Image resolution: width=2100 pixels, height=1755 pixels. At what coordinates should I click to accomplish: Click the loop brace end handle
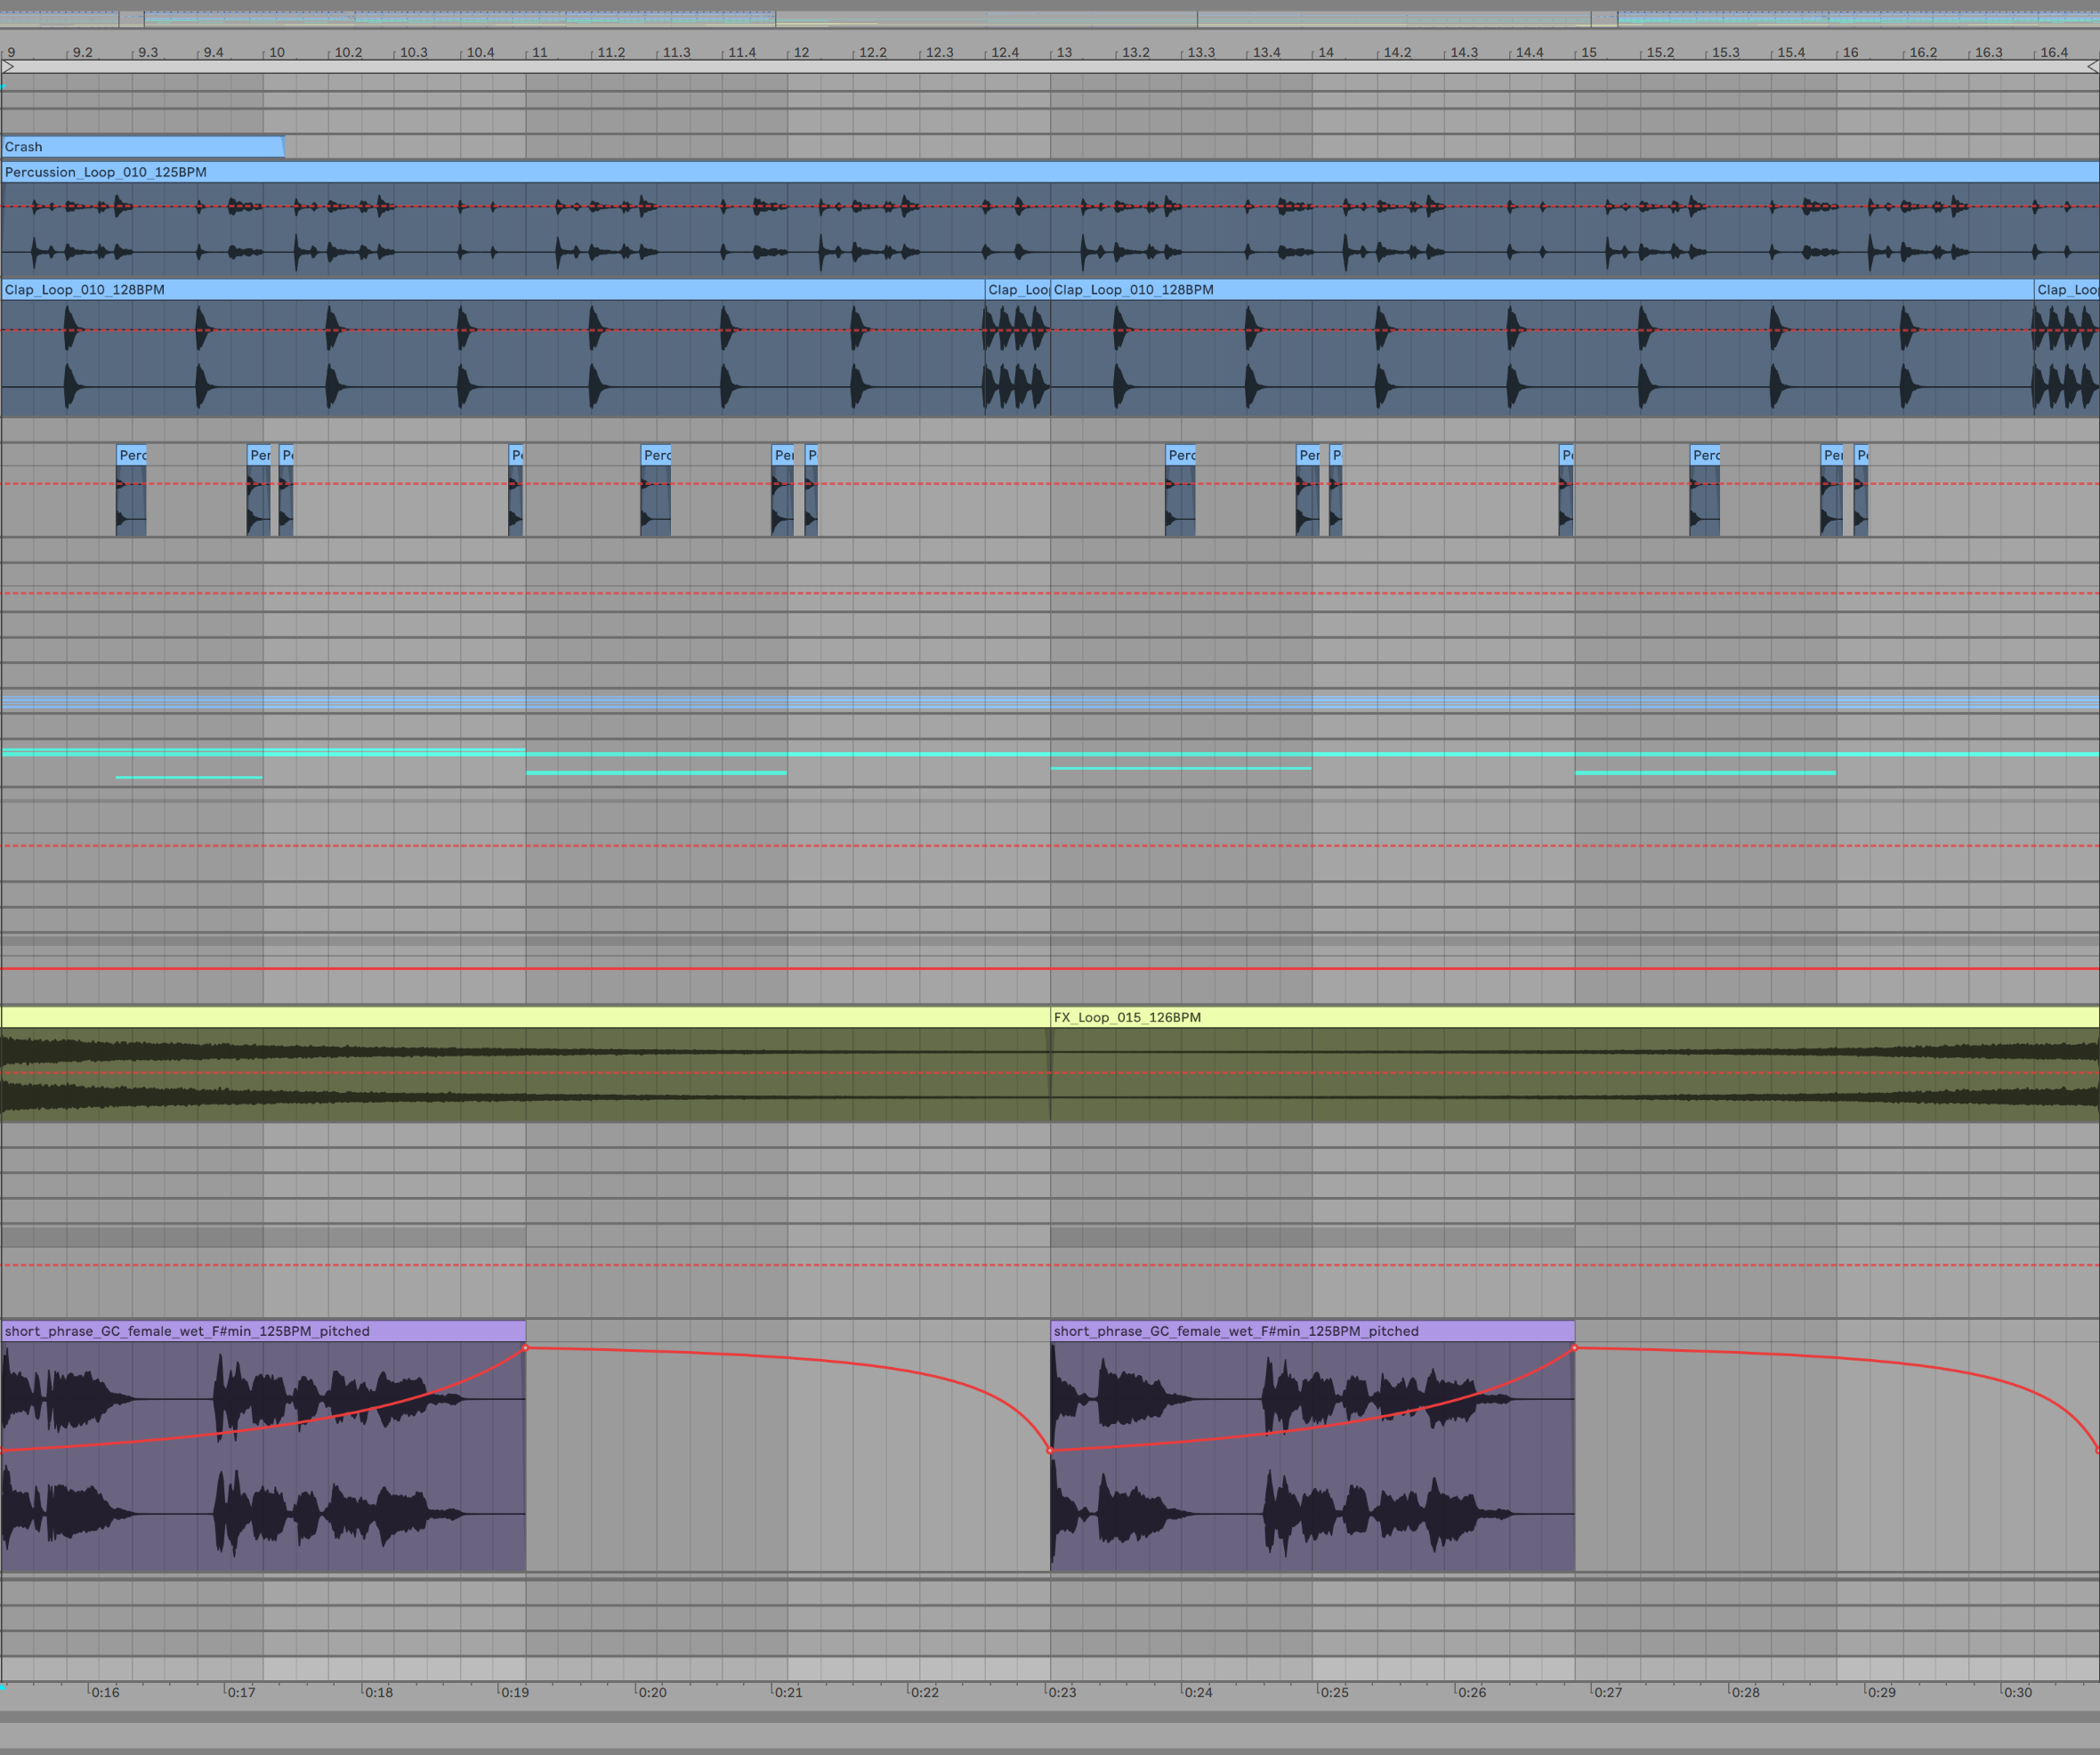[x=2092, y=66]
